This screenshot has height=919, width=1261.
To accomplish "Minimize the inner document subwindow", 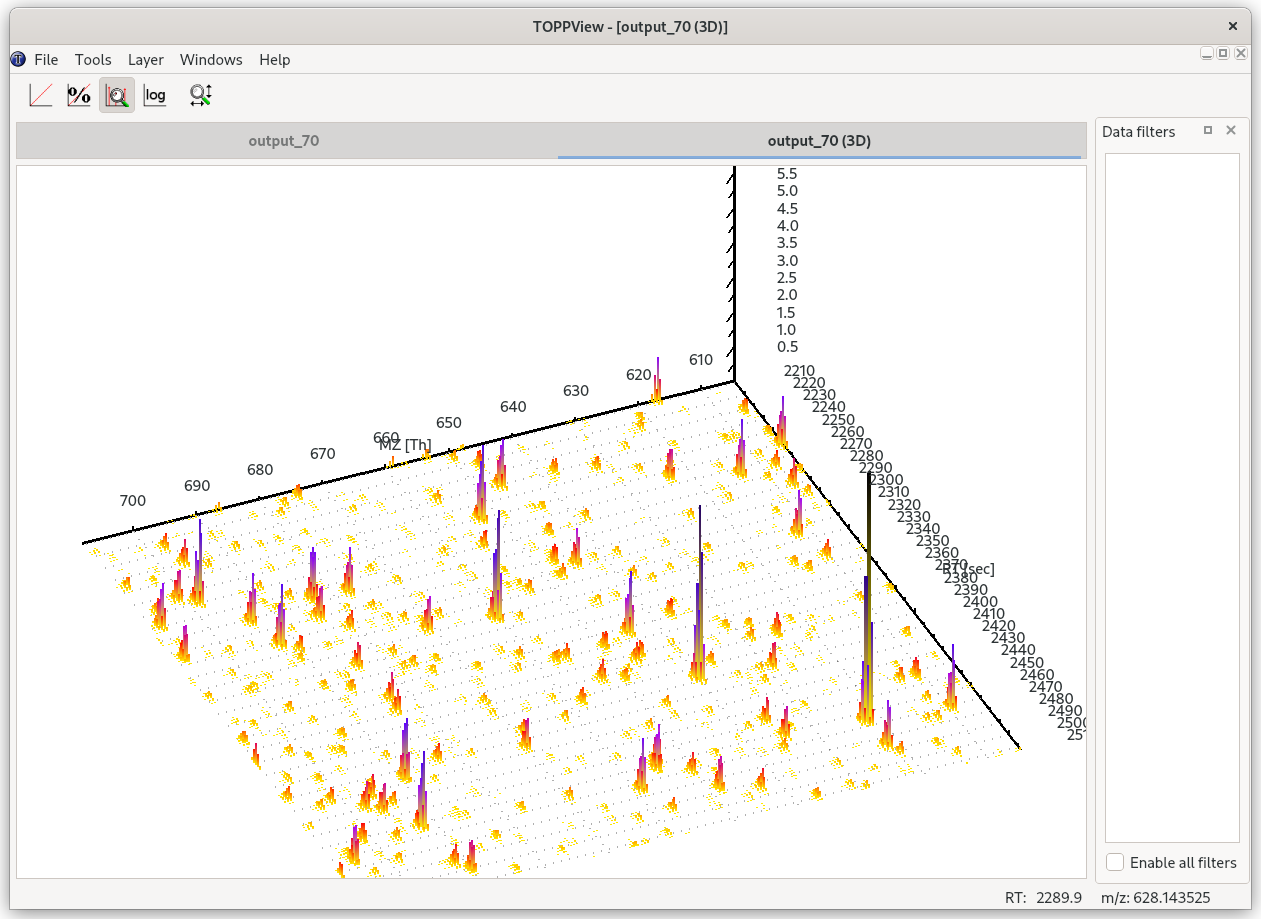I will click(1207, 54).
